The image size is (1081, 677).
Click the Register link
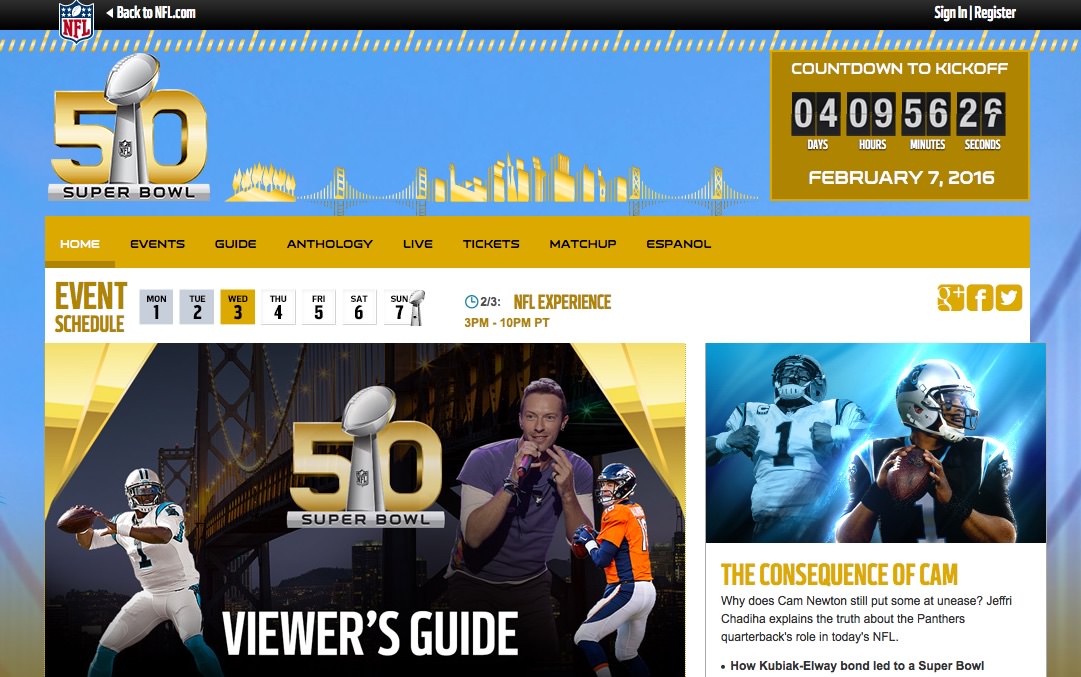pyautogui.click(x=995, y=13)
